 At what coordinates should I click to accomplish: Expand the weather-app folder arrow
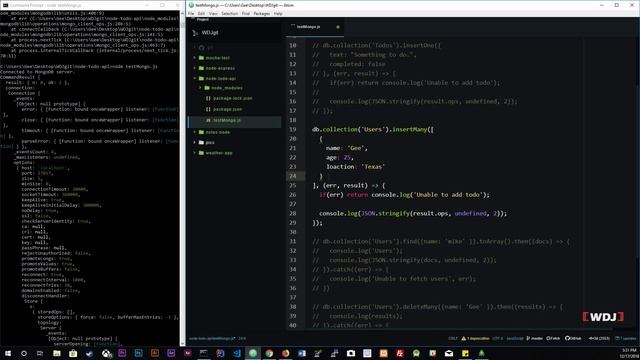(x=195, y=153)
